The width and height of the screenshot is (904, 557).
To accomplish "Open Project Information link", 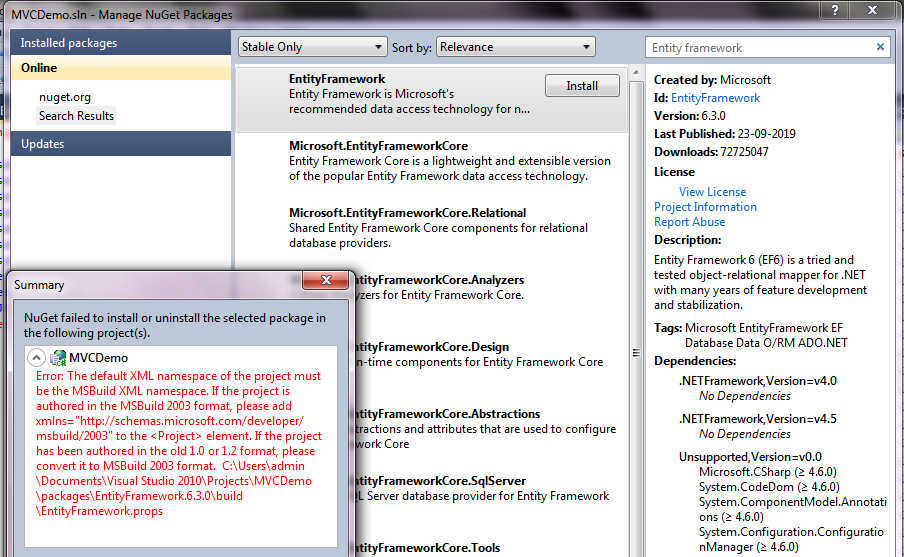I will point(705,207).
